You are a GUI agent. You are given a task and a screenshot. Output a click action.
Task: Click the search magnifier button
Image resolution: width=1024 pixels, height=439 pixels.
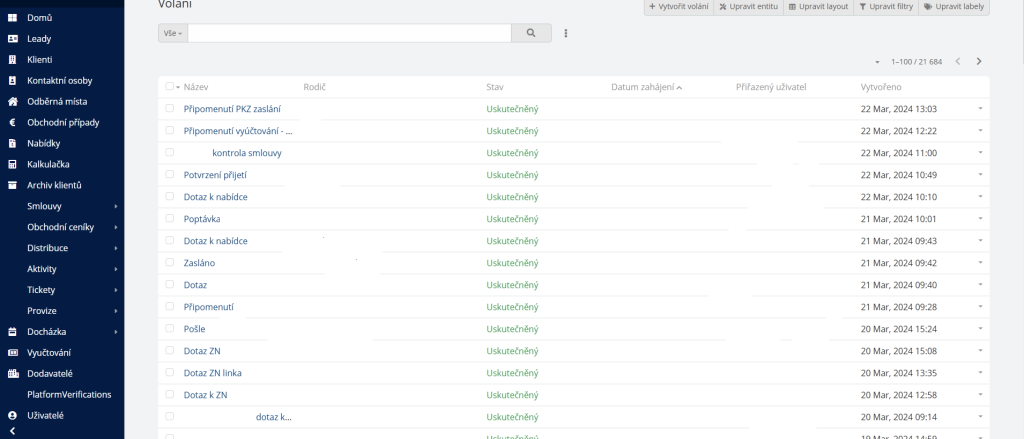point(531,33)
